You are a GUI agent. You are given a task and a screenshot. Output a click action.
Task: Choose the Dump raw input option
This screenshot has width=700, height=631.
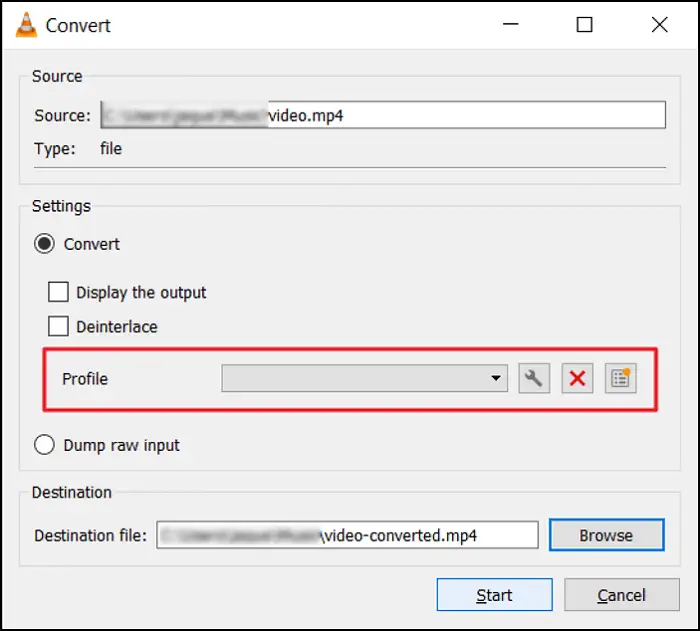click(x=45, y=445)
